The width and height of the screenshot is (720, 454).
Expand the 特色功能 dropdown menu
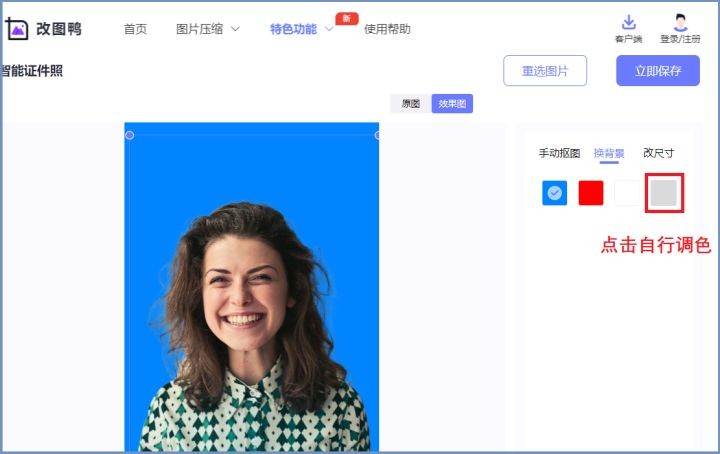[x=300, y=29]
